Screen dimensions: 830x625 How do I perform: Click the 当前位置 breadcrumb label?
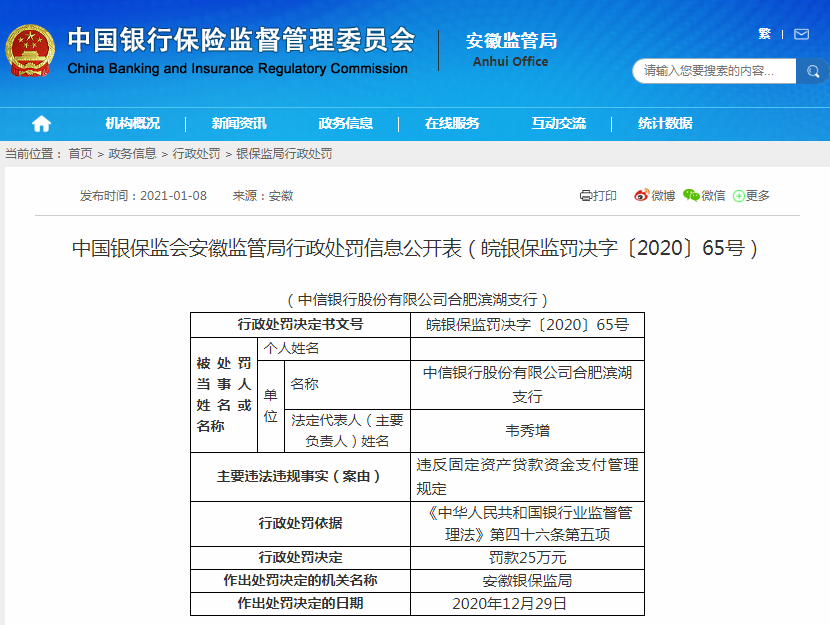34,153
